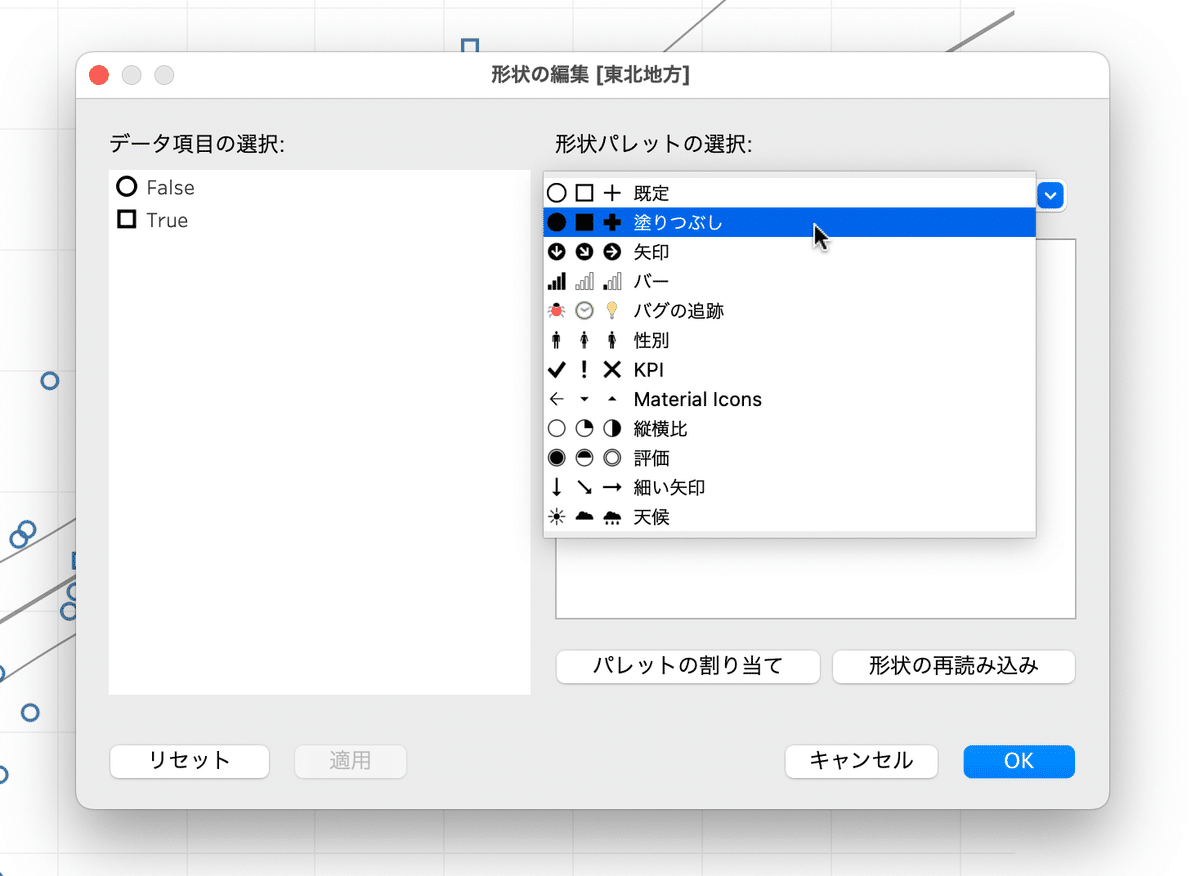Close the 形状の編集 dialog with red button

[98, 75]
